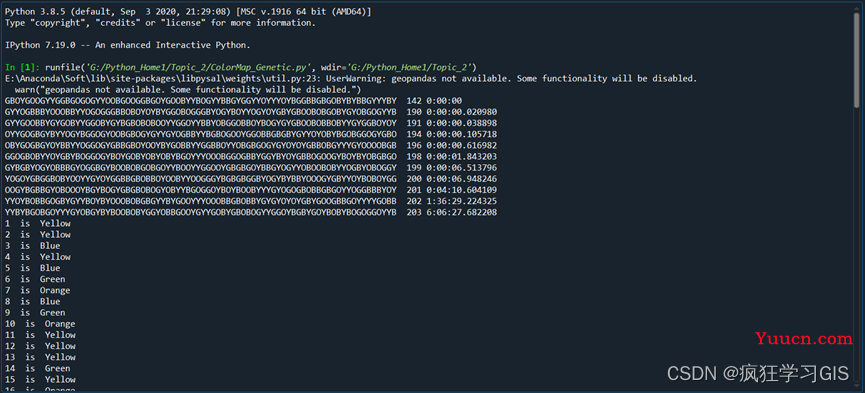Click the 'UserWarning: geopandas not available' line
The height and width of the screenshot is (393, 865).
[351, 78]
